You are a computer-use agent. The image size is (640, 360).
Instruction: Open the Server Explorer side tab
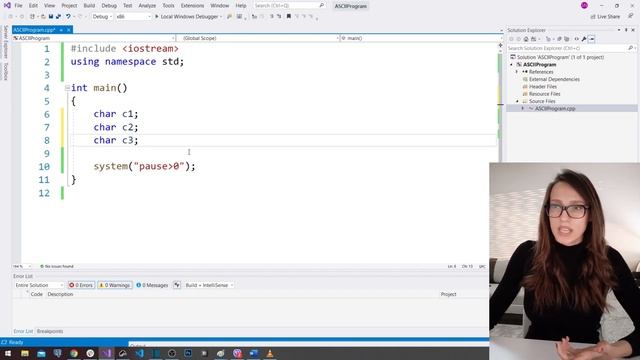click(5, 42)
